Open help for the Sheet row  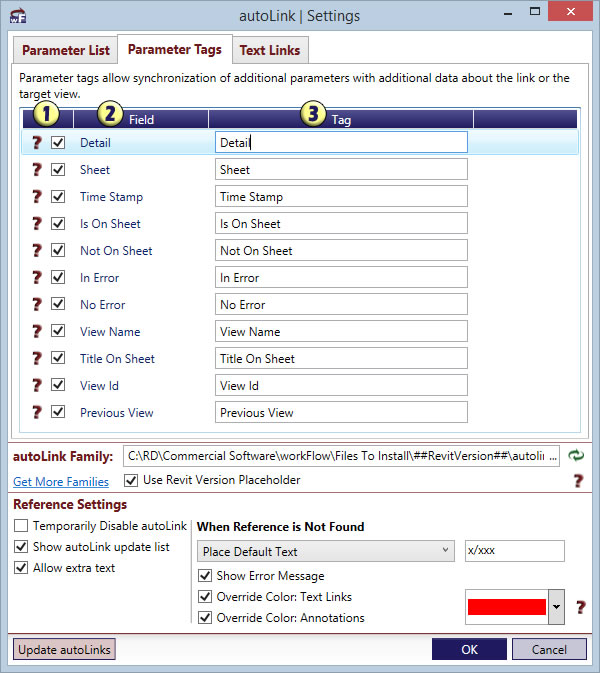tap(37, 170)
